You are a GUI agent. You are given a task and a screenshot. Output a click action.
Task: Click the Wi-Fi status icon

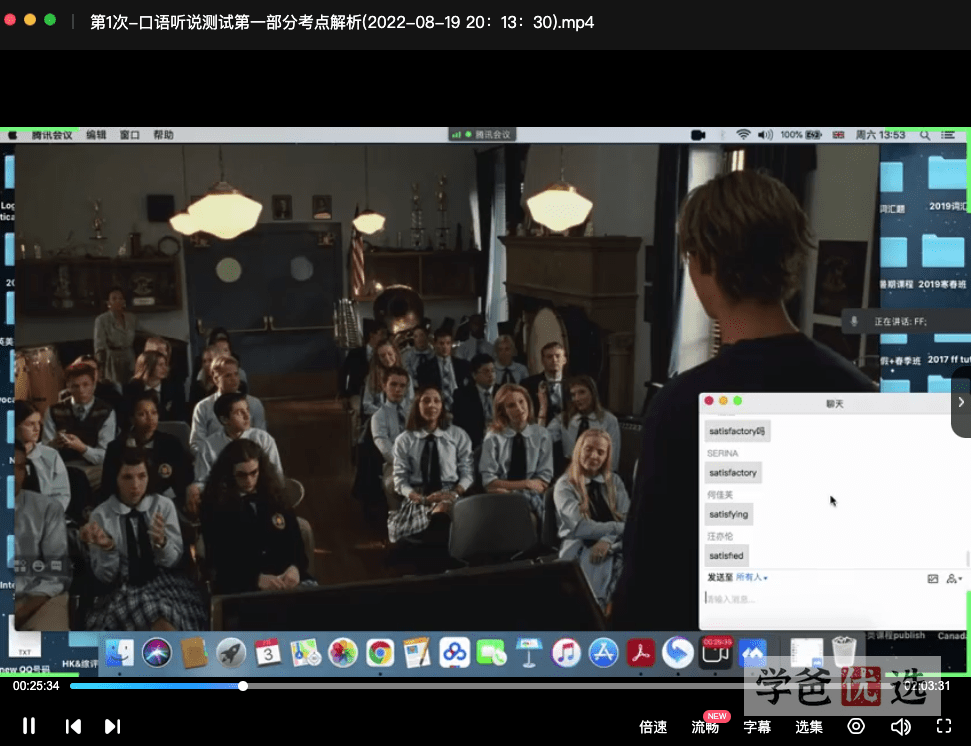point(743,135)
